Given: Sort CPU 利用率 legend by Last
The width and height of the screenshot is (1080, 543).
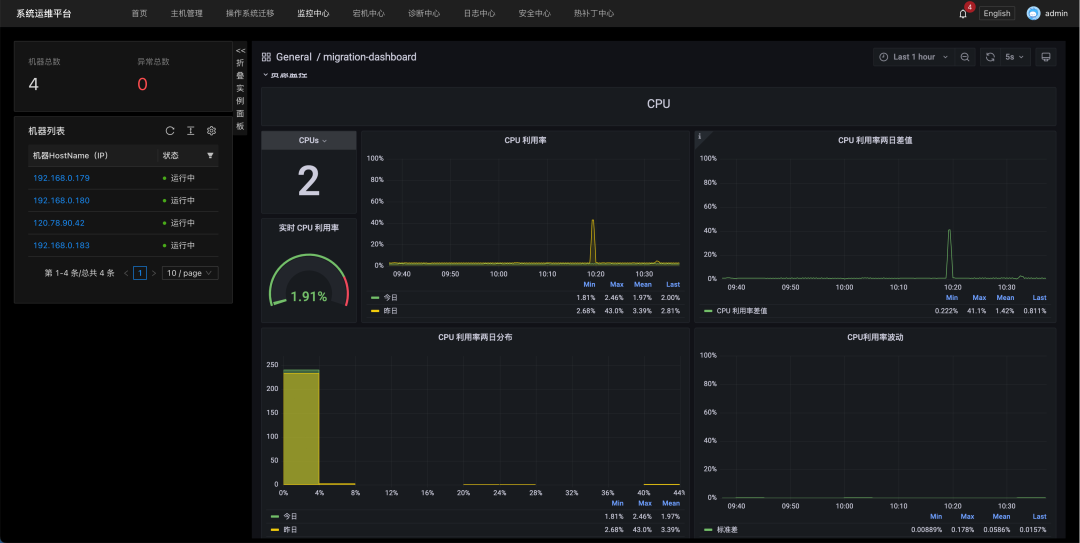Looking at the screenshot, I should (673, 284).
